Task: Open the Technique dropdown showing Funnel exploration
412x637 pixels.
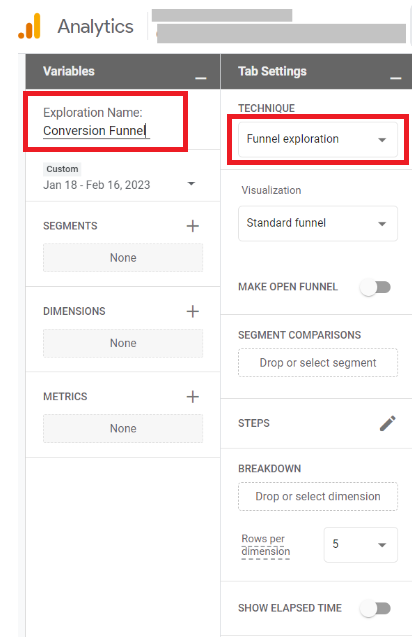Action: (x=318, y=139)
